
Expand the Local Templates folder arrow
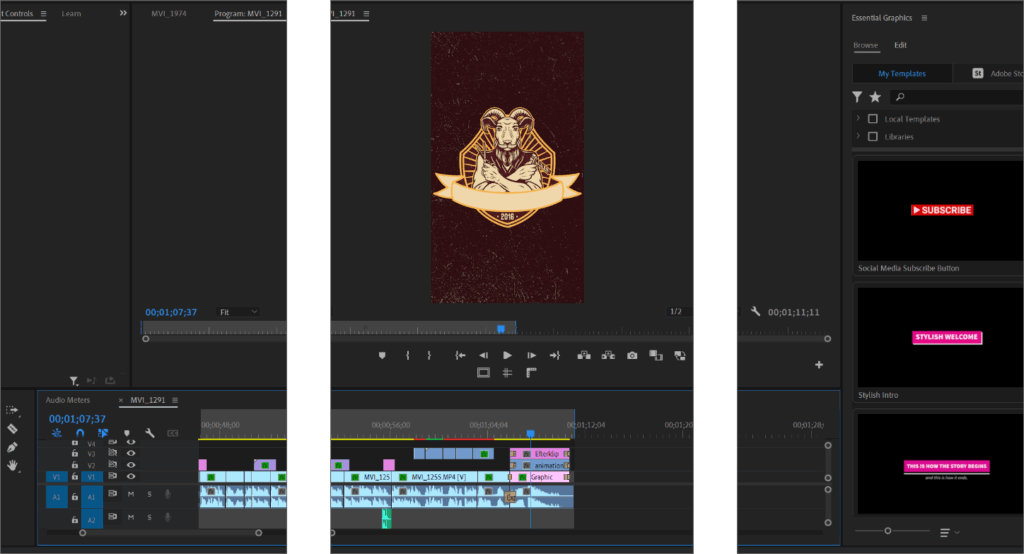pyautogui.click(x=857, y=119)
